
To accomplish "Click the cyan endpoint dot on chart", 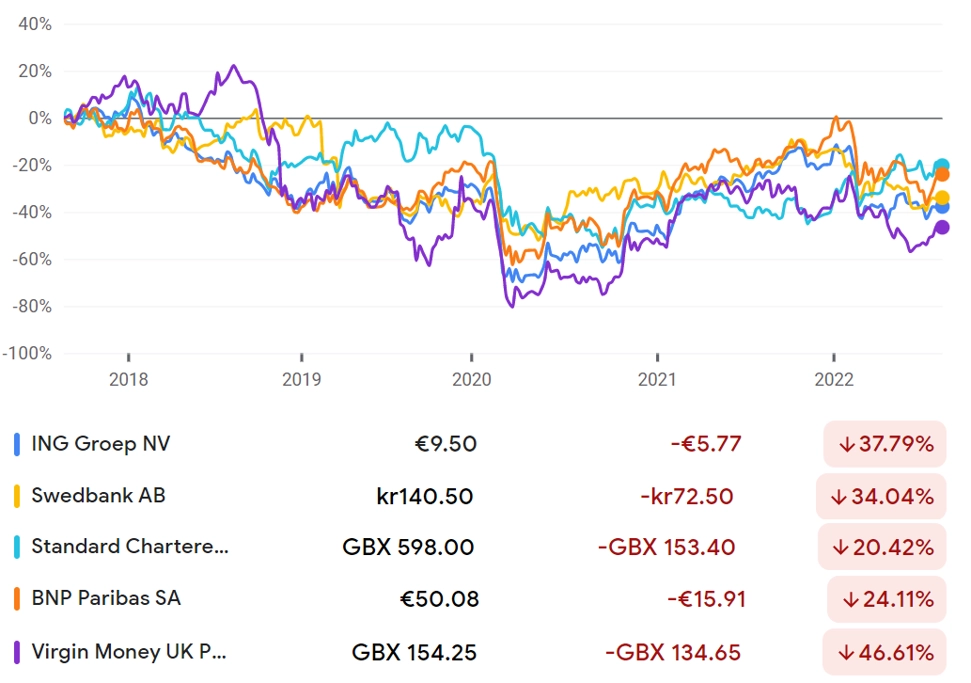I will click(x=941, y=165).
